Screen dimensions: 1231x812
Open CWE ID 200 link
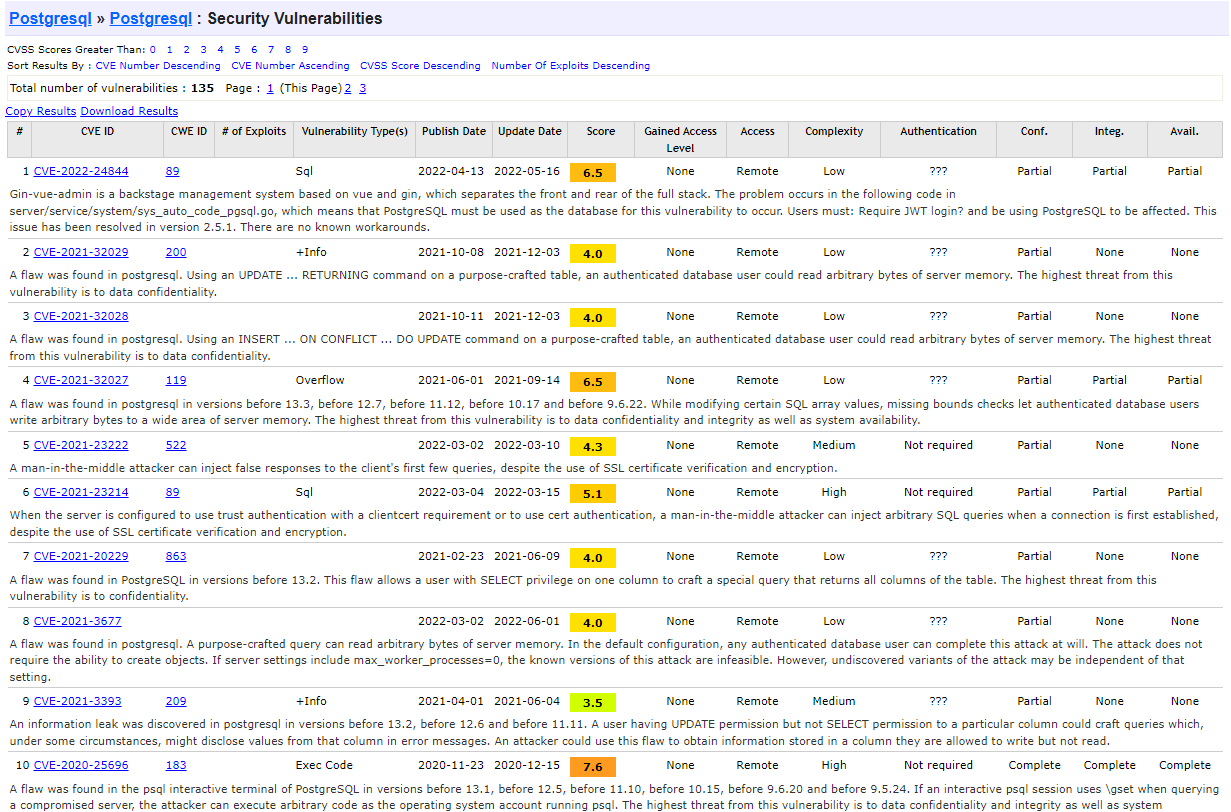click(x=176, y=252)
